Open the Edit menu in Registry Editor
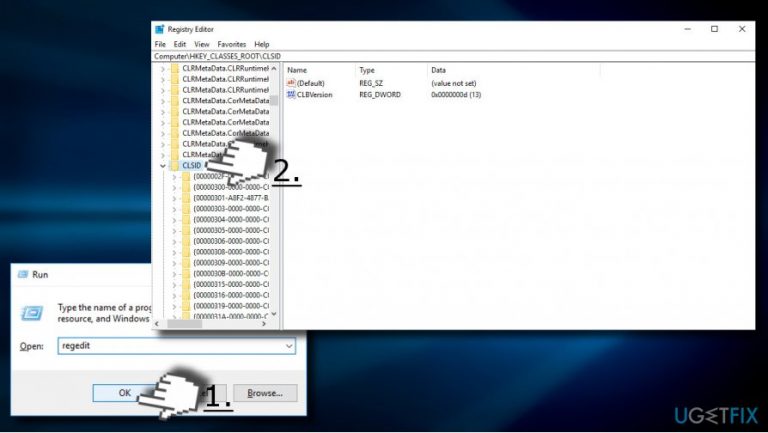The height and width of the screenshot is (433, 768). (x=180, y=44)
